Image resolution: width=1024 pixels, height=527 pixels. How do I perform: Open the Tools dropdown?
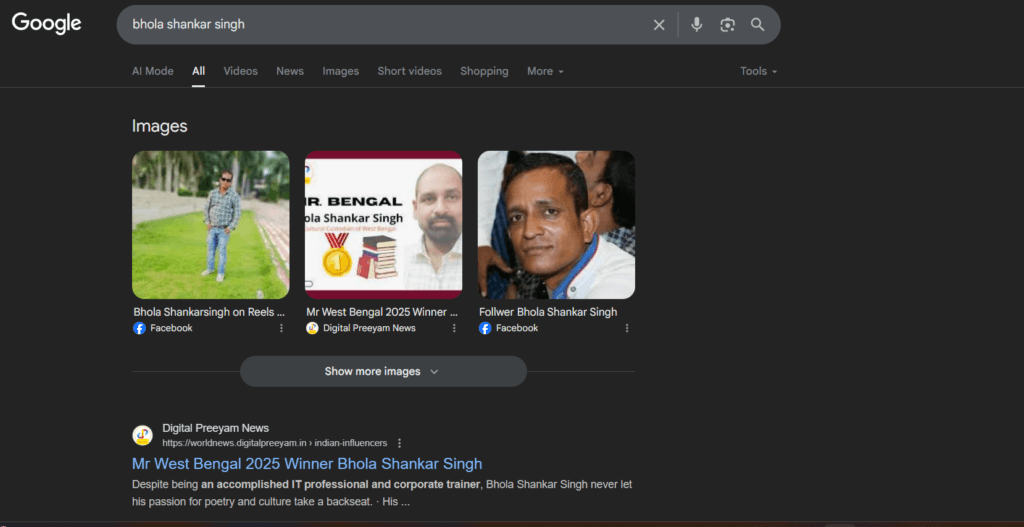tap(758, 71)
